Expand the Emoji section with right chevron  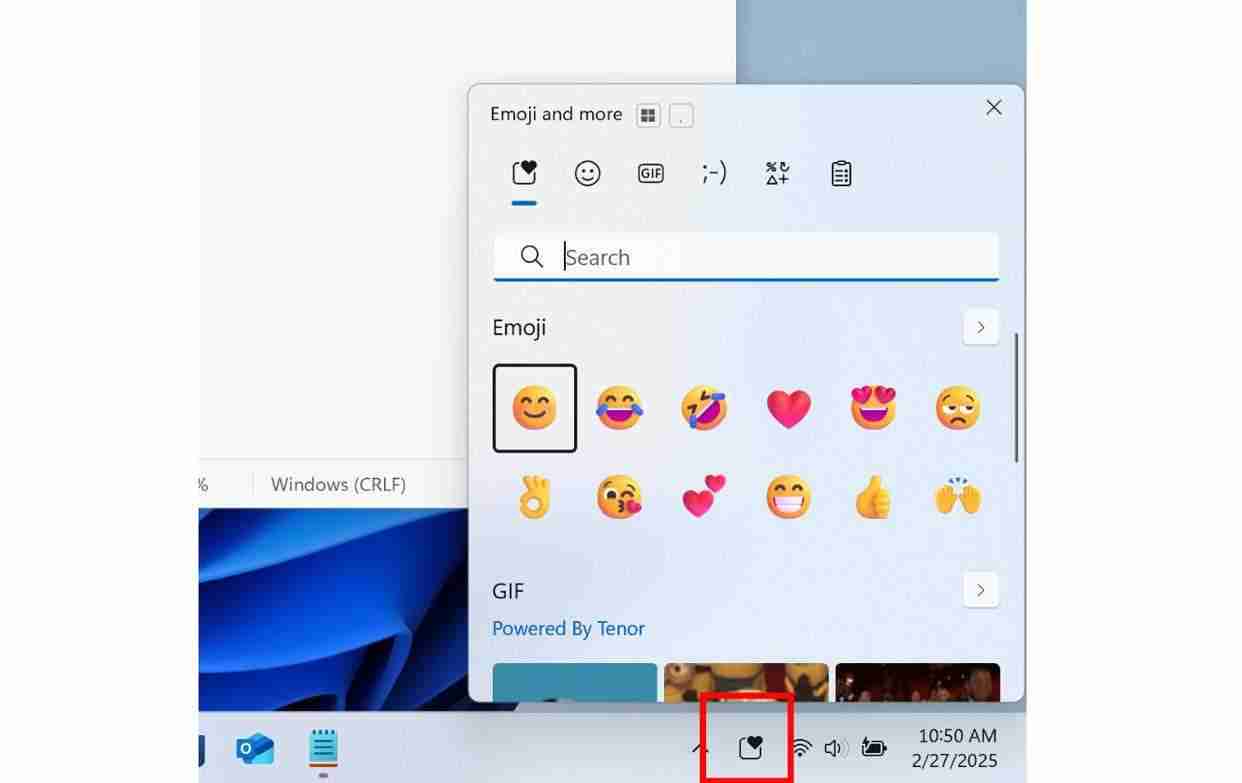click(981, 327)
